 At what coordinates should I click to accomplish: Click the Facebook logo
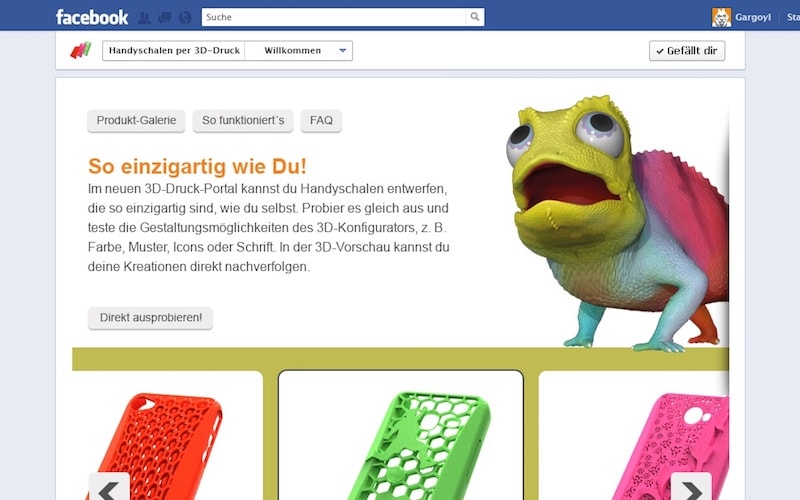pyautogui.click(x=92, y=17)
